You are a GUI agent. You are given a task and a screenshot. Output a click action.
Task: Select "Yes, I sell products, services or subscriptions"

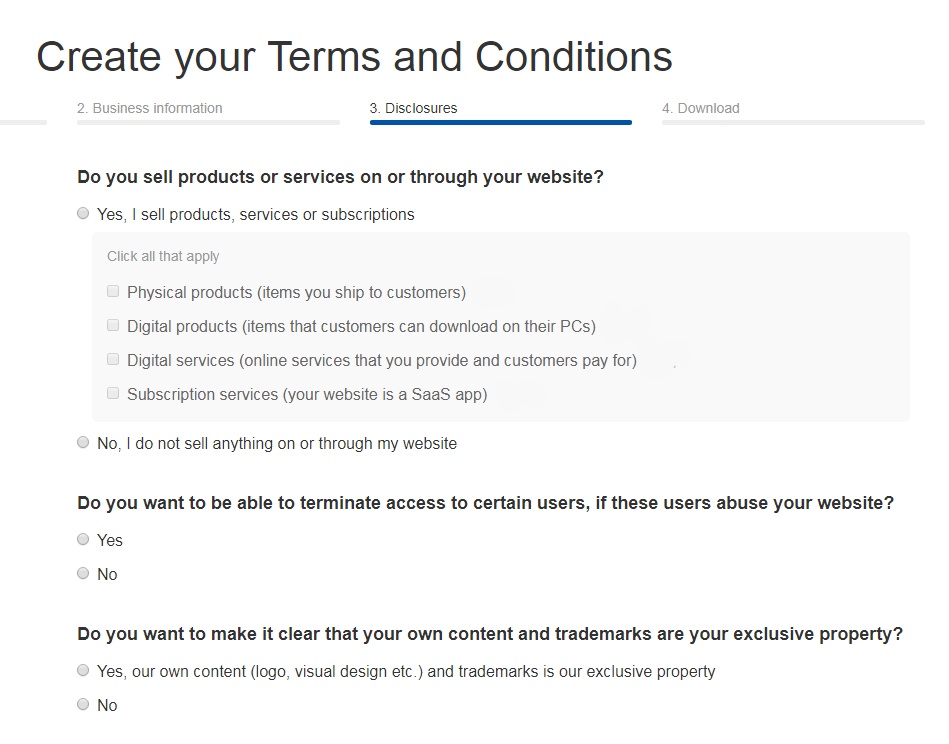click(83, 213)
